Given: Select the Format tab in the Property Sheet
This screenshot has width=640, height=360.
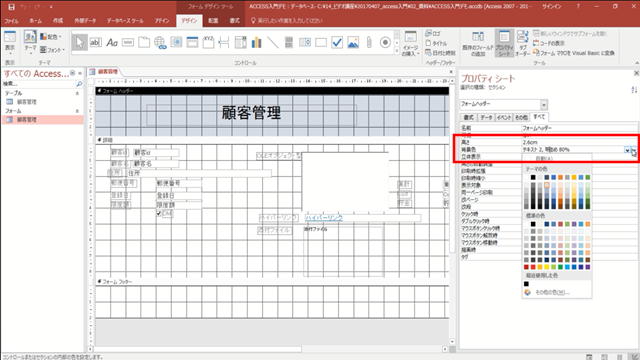Looking at the screenshot, I should [x=469, y=118].
